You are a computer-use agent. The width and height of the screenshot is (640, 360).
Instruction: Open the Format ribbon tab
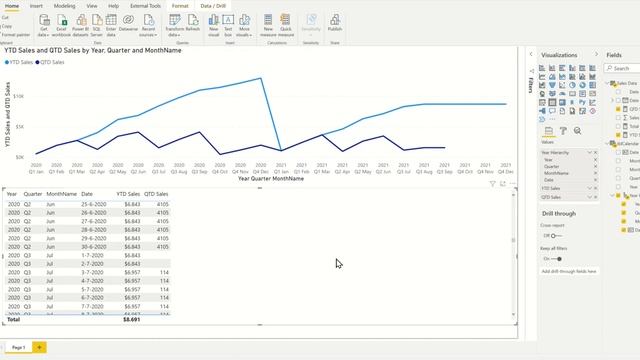point(180,6)
